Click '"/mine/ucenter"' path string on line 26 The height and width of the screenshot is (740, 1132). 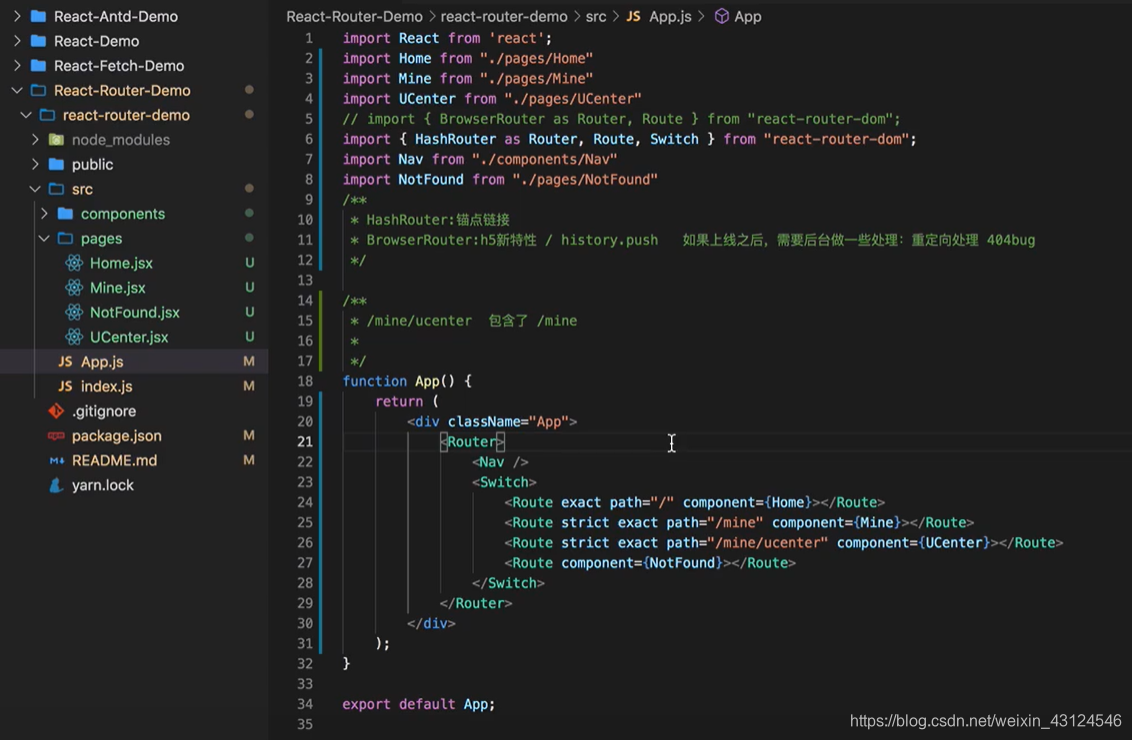click(x=767, y=542)
